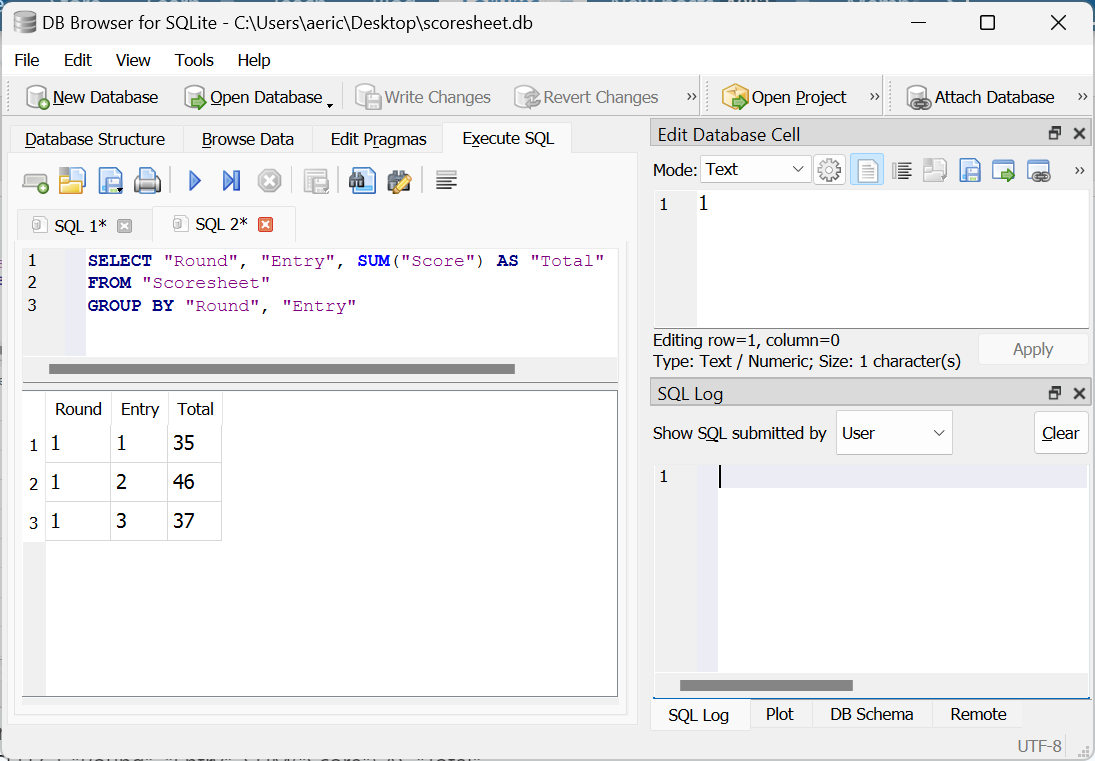The height and width of the screenshot is (761, 1095).
Task: Clear the SQL Log with the Clear button
Action: (x=1060, y=433)
